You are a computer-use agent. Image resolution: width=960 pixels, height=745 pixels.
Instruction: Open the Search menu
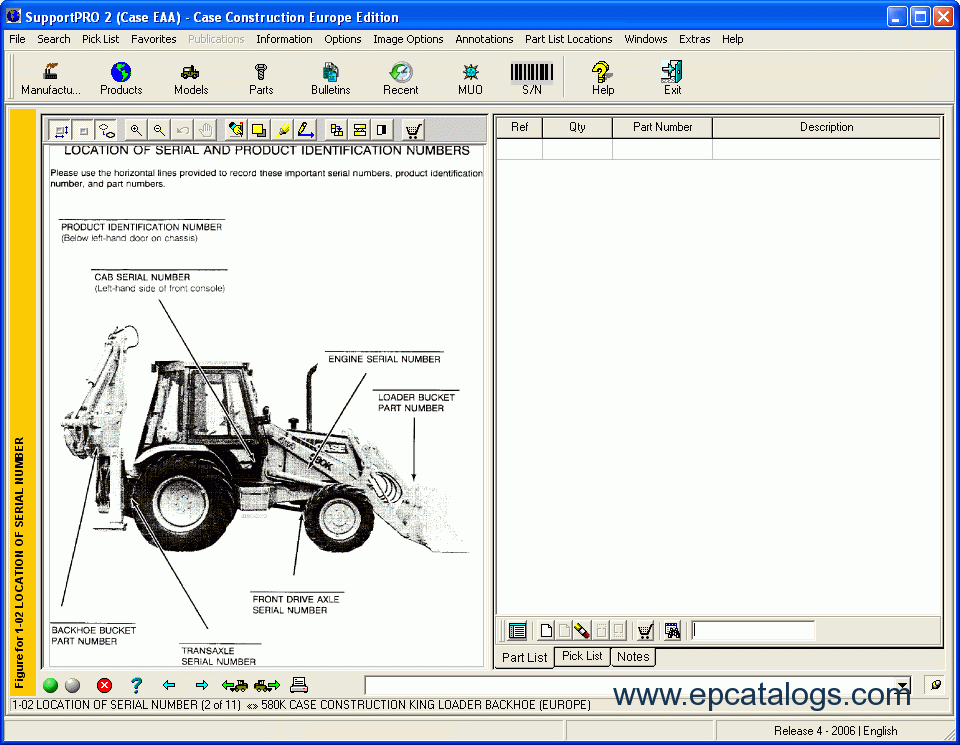coord(54,39)
